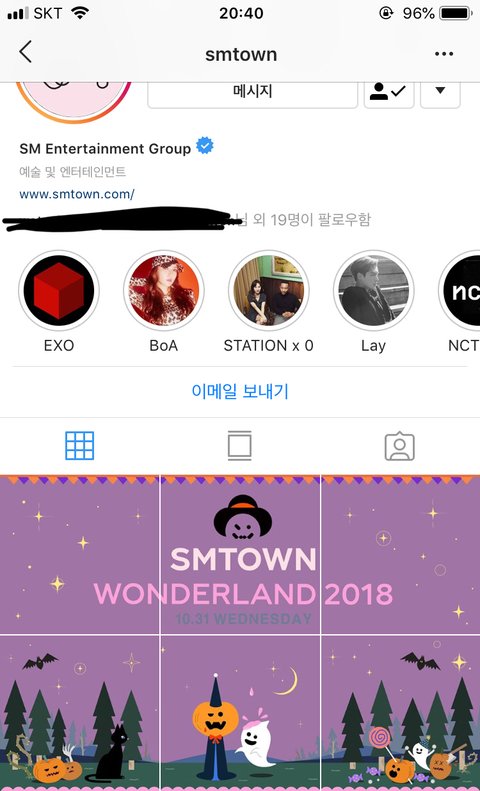This screenshot has width=480, height=791.
Task: Switch to the feed list view tab
Action: [239, 446]
